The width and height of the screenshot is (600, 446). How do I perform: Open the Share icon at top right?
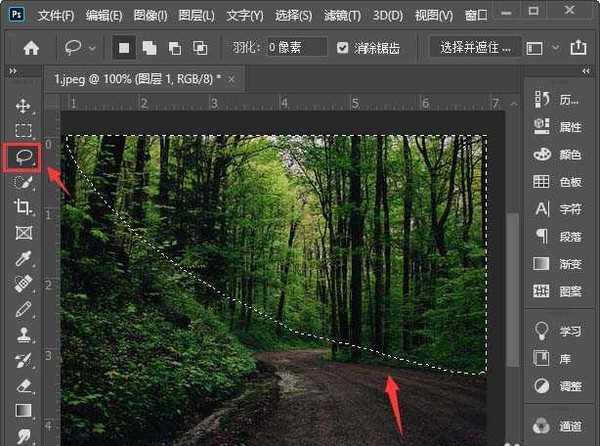click(577, 47)
